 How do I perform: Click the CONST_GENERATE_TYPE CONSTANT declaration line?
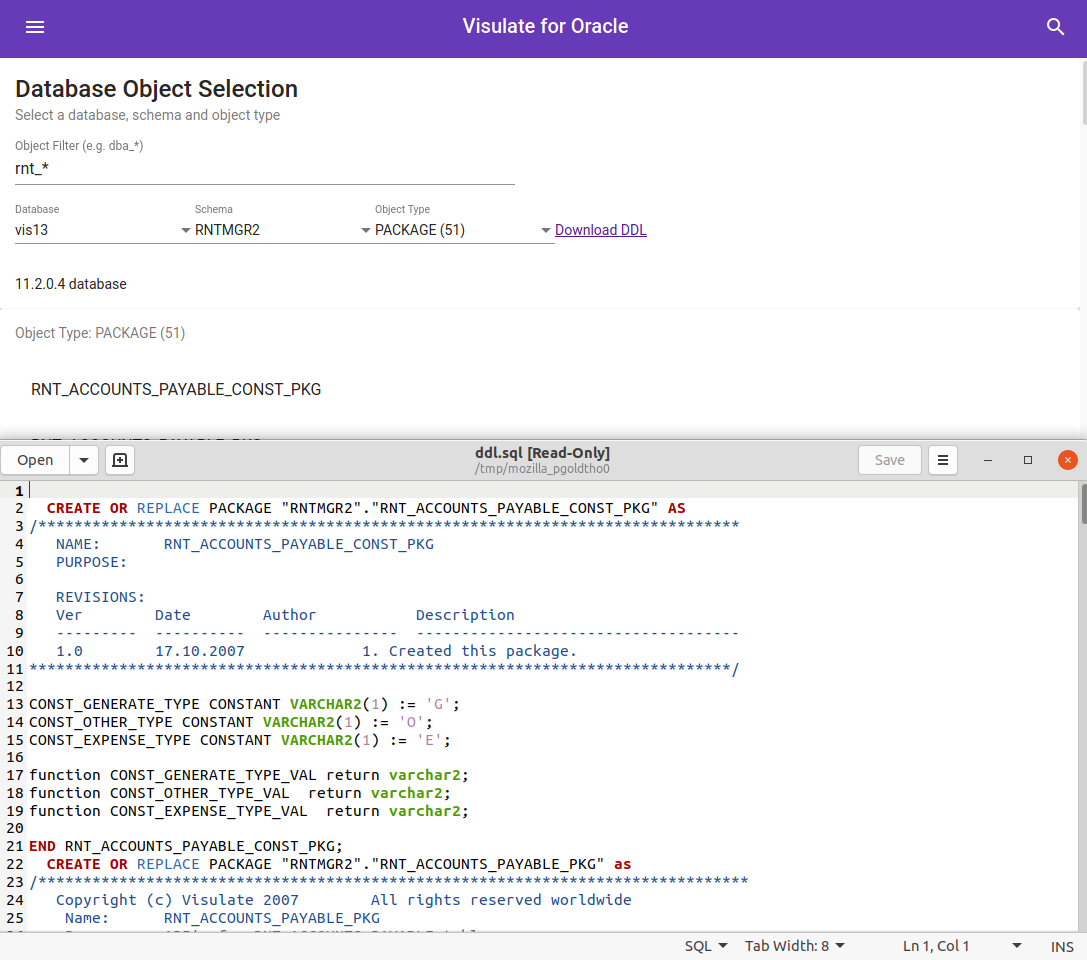(x=244, y=704)
